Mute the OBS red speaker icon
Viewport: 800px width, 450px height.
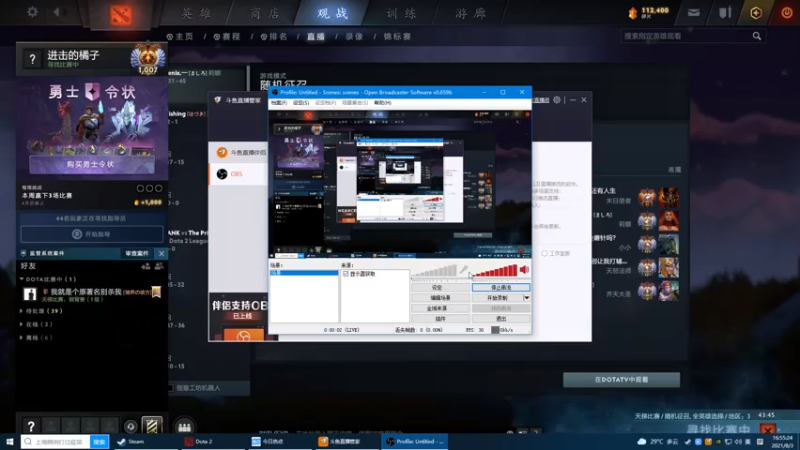tap(524, 270)
